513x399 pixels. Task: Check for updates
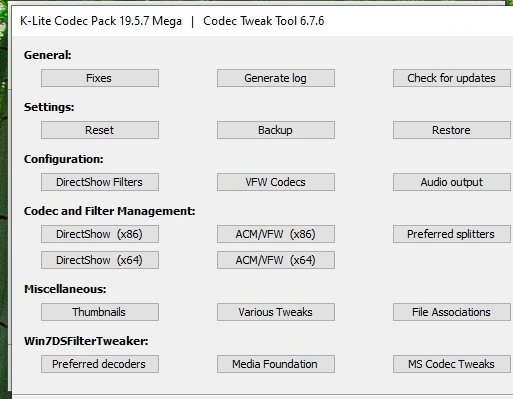tap(452, 78)
